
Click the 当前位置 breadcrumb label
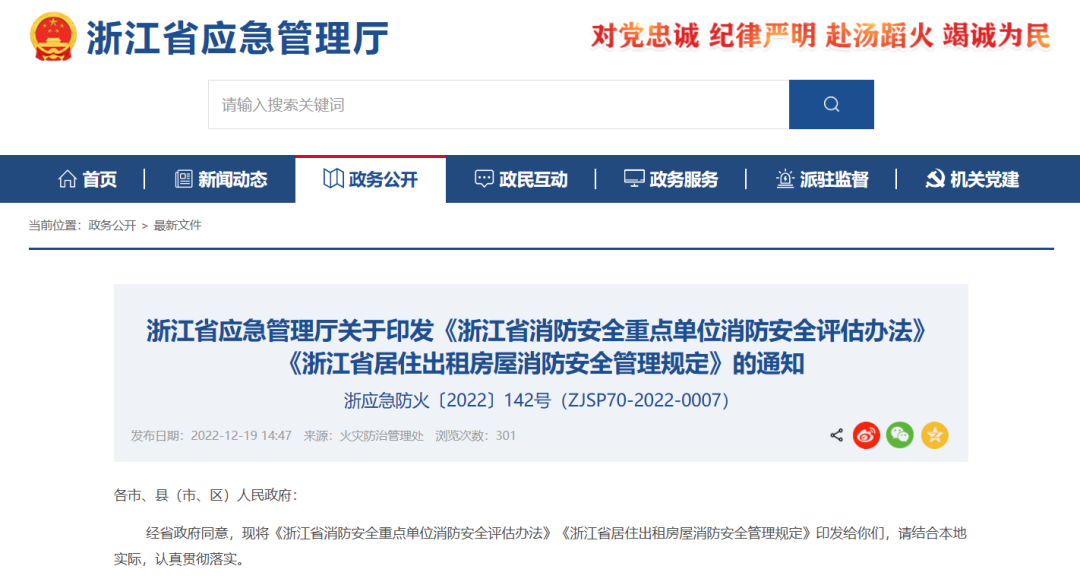point(56,225)
